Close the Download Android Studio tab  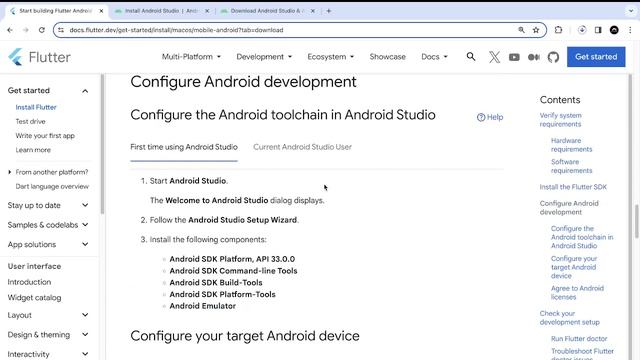pyautogui.click(x=313, y=11)
